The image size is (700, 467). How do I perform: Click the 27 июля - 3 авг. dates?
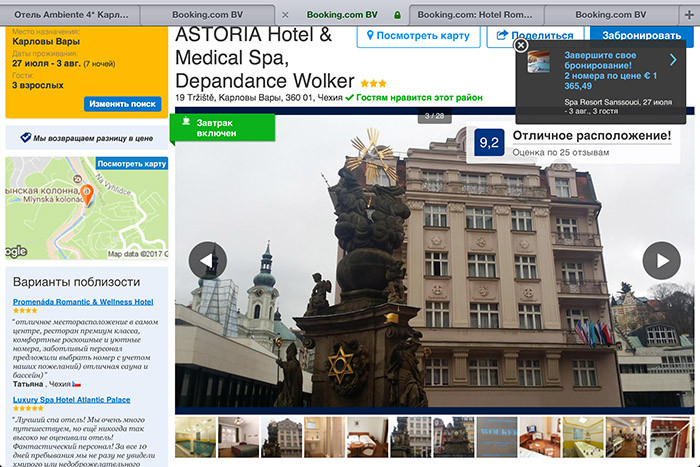tap(46, 63)
